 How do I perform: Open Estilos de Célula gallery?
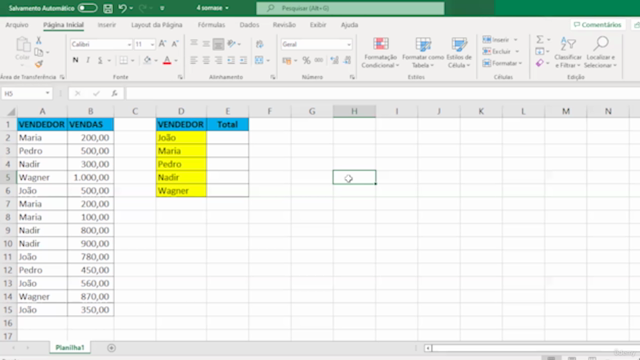click(x=459, y=52)
